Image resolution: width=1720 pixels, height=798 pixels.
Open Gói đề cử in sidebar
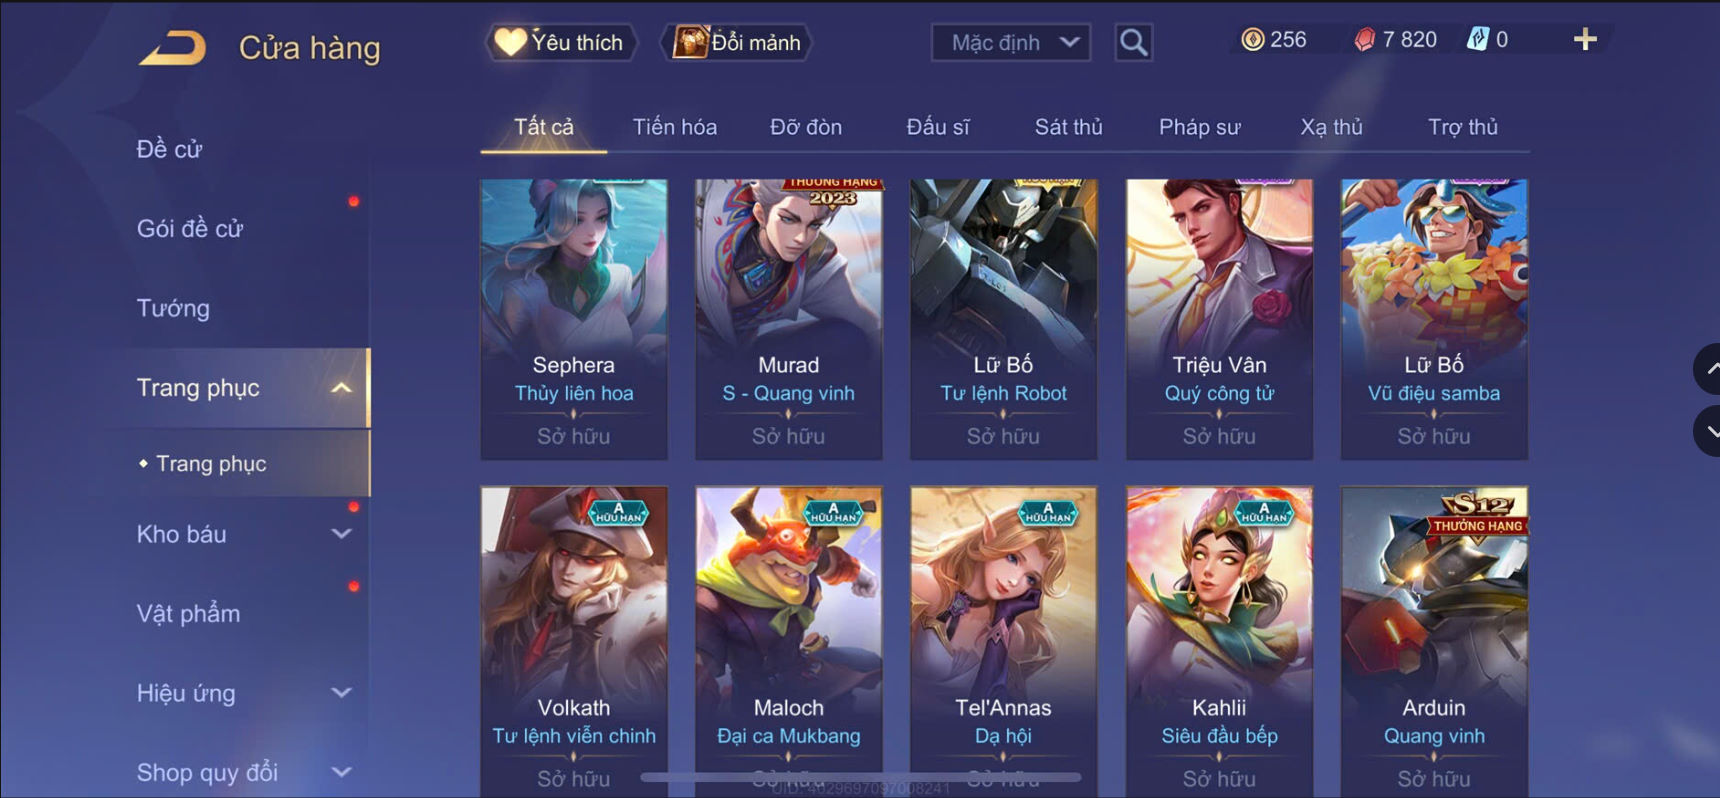[x=190, y=228]
